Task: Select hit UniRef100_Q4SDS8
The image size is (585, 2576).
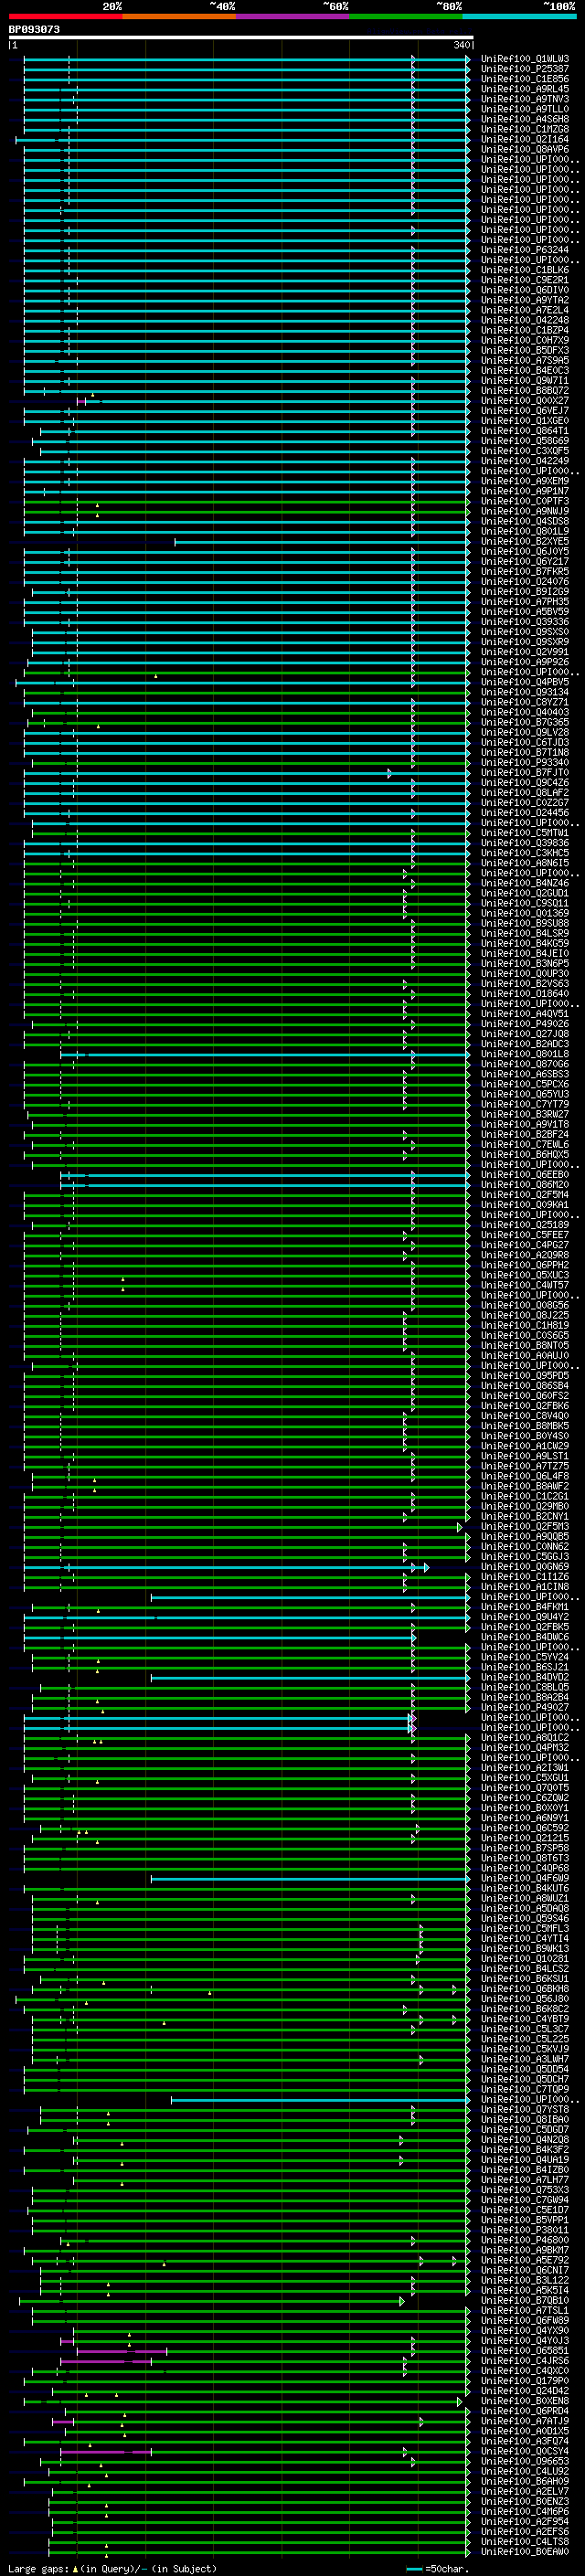Action: [525, 521]
